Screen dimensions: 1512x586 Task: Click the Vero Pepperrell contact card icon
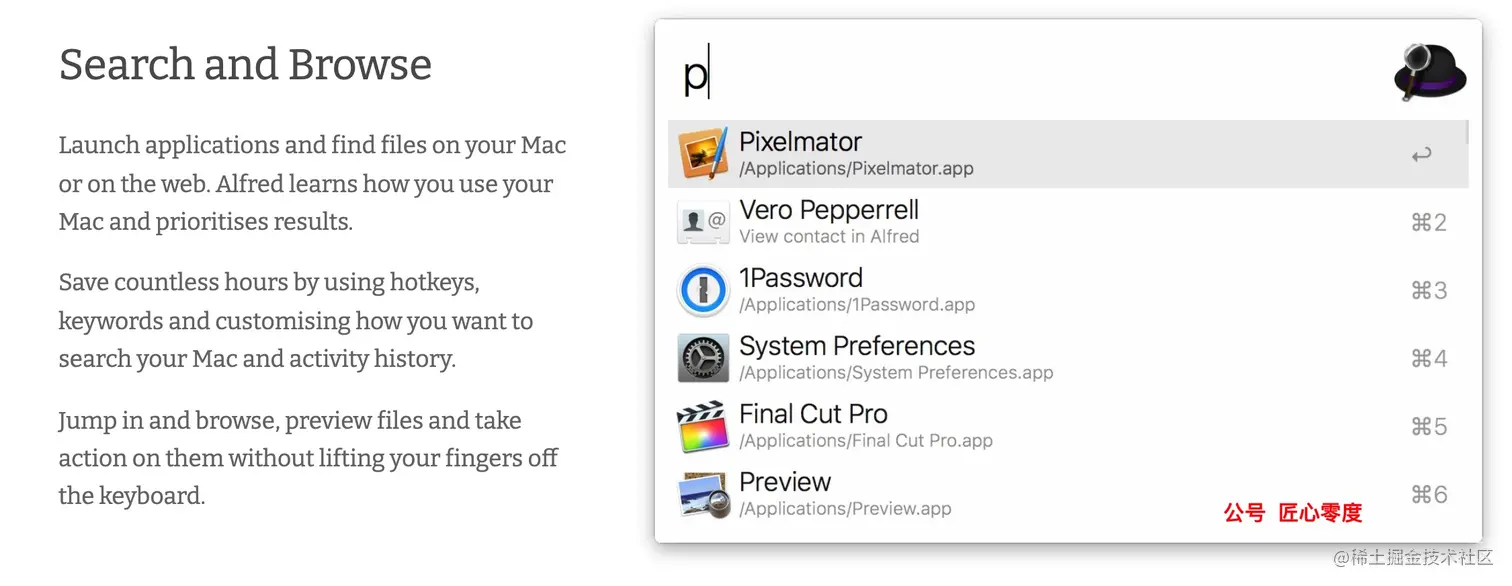703,222
